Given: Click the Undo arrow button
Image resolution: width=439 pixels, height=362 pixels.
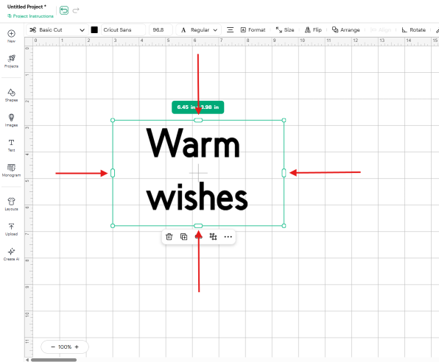Looking at the screenshot, I should tap(64, 11).
